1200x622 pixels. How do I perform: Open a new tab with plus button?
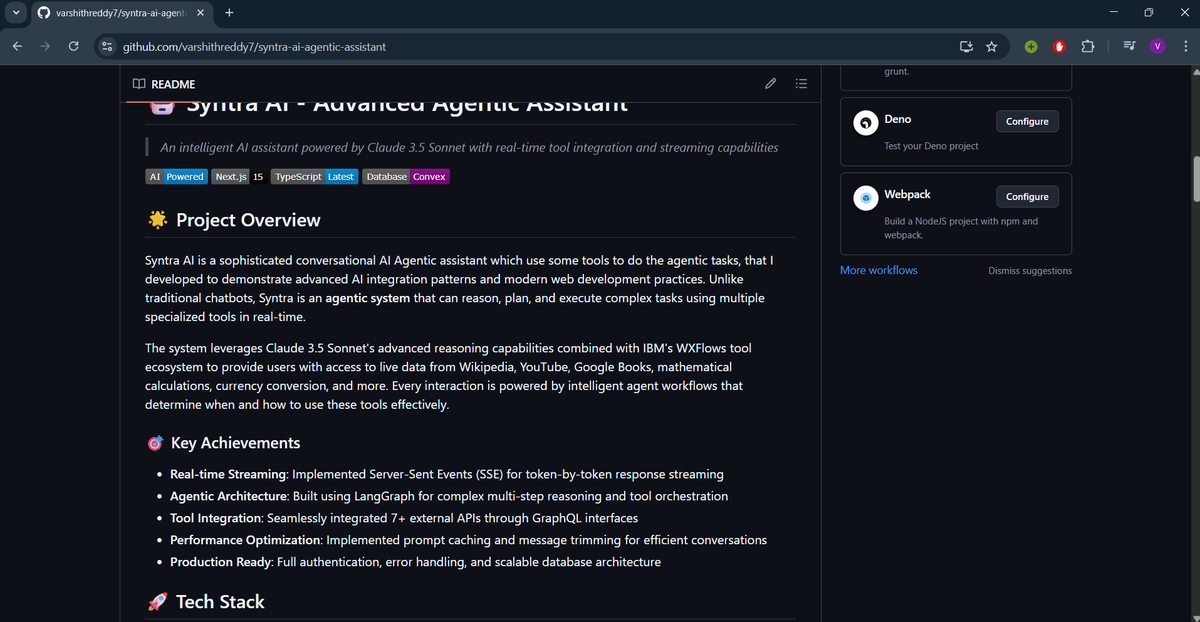(x=229, y=13)
